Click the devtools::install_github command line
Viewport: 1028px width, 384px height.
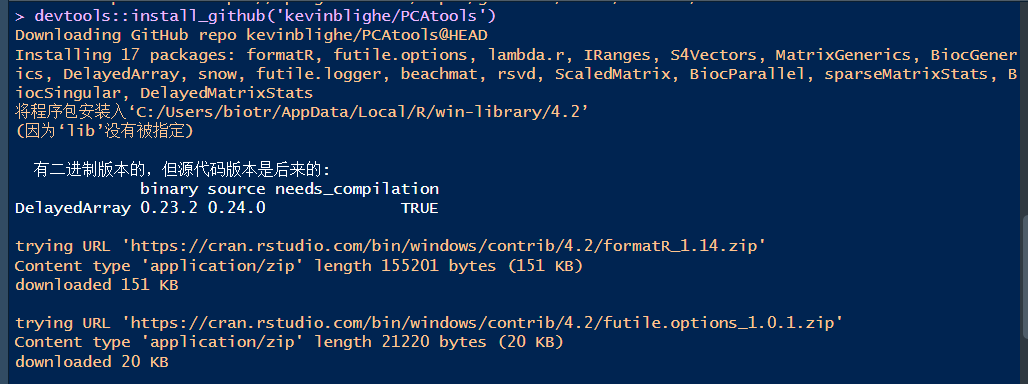click(256, 15)
